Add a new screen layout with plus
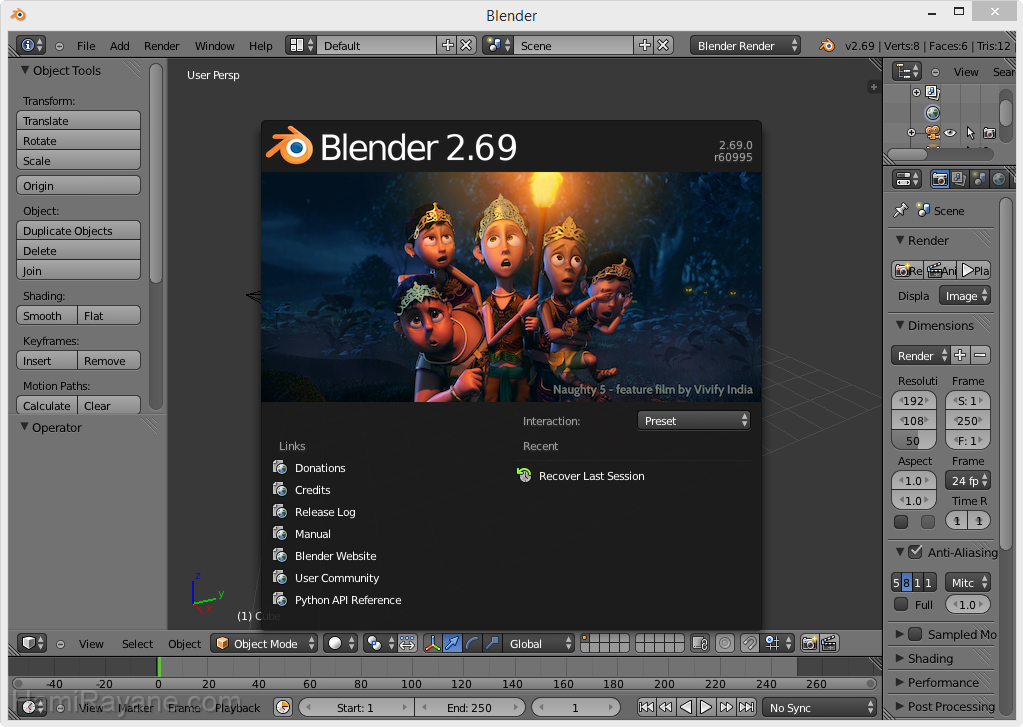This screenshot has height=727, width=1023. [448, 45]
